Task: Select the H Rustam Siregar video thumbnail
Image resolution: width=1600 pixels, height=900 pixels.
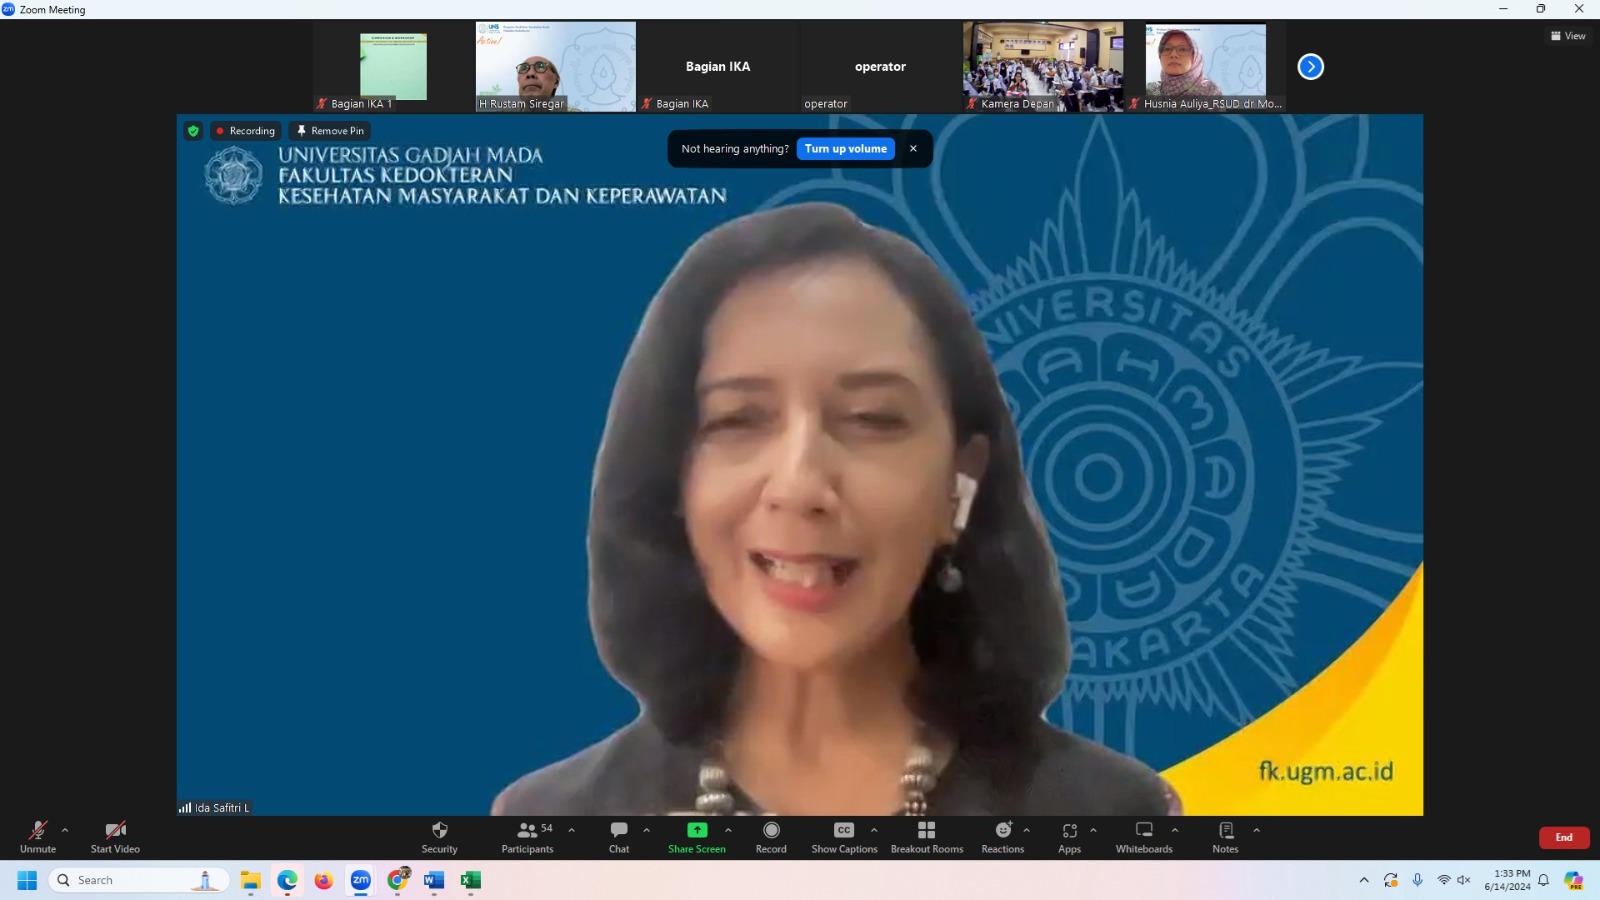Action: point(556,67)
